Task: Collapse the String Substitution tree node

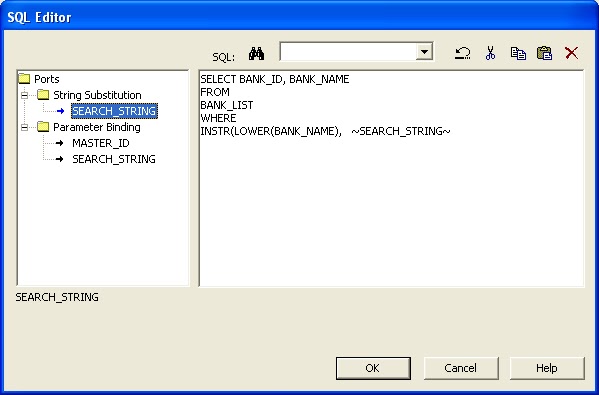Action: coord(24,95)
